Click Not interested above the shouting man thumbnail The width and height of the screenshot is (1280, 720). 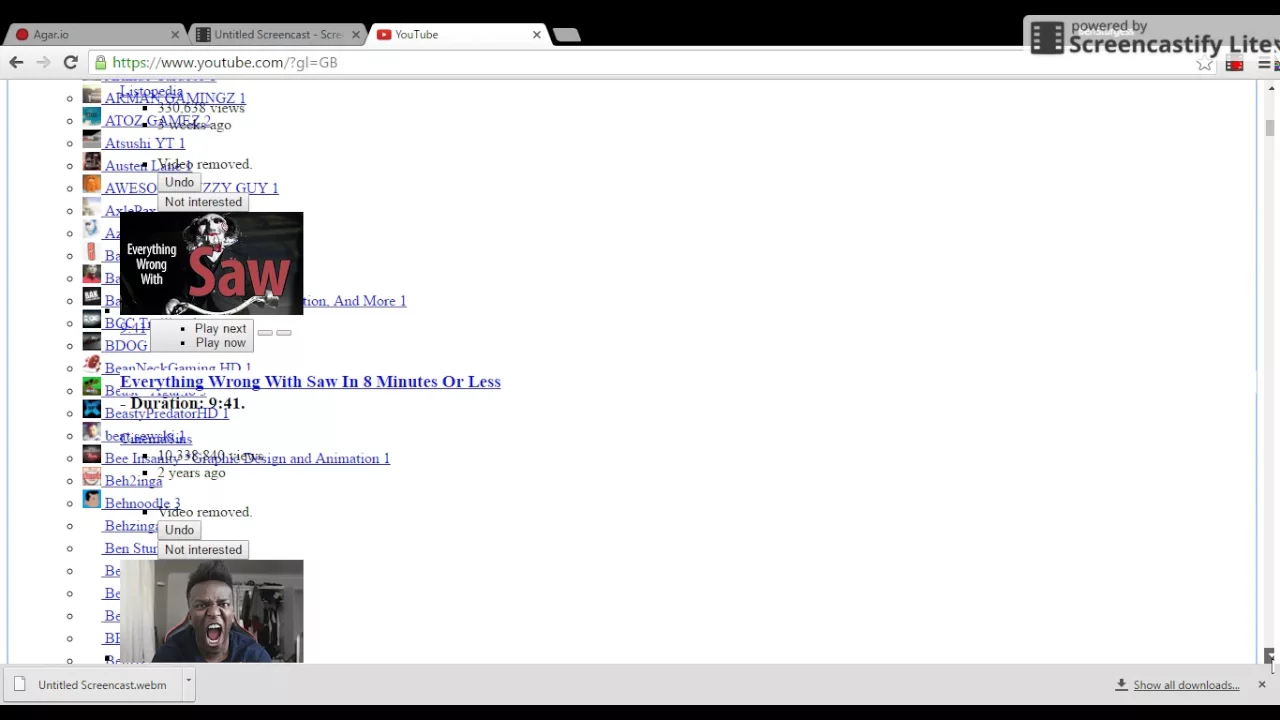coord(203,550)
